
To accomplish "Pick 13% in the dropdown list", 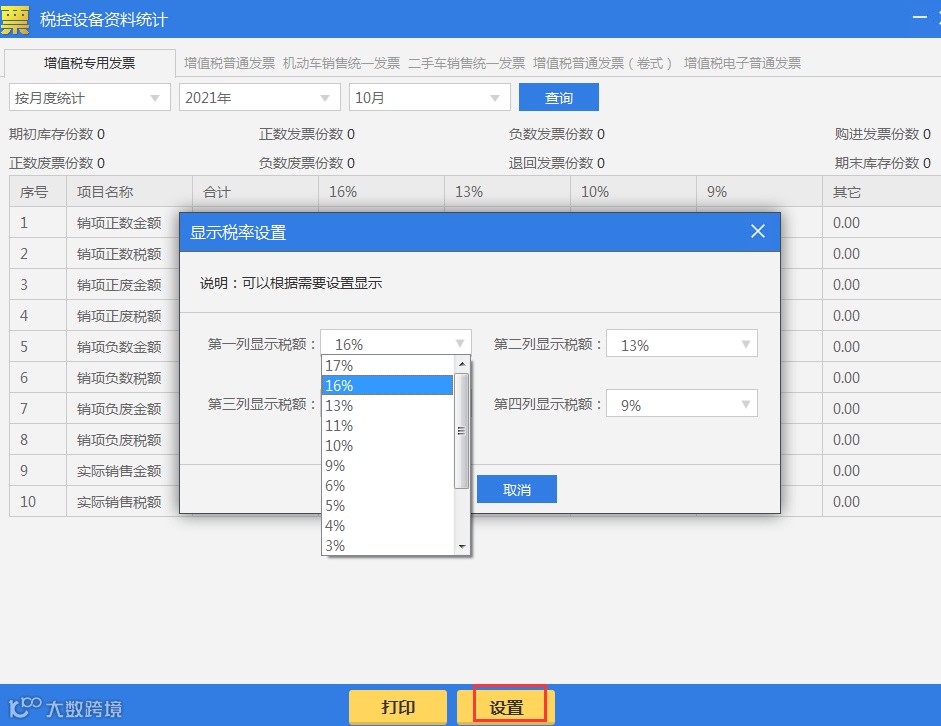I will coord(388,406).
